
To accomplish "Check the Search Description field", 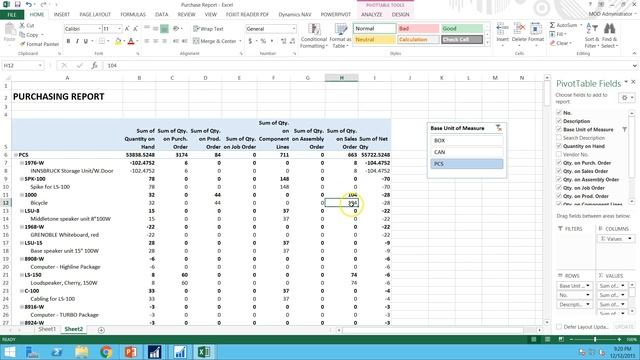I will click(x=559, y=138).
